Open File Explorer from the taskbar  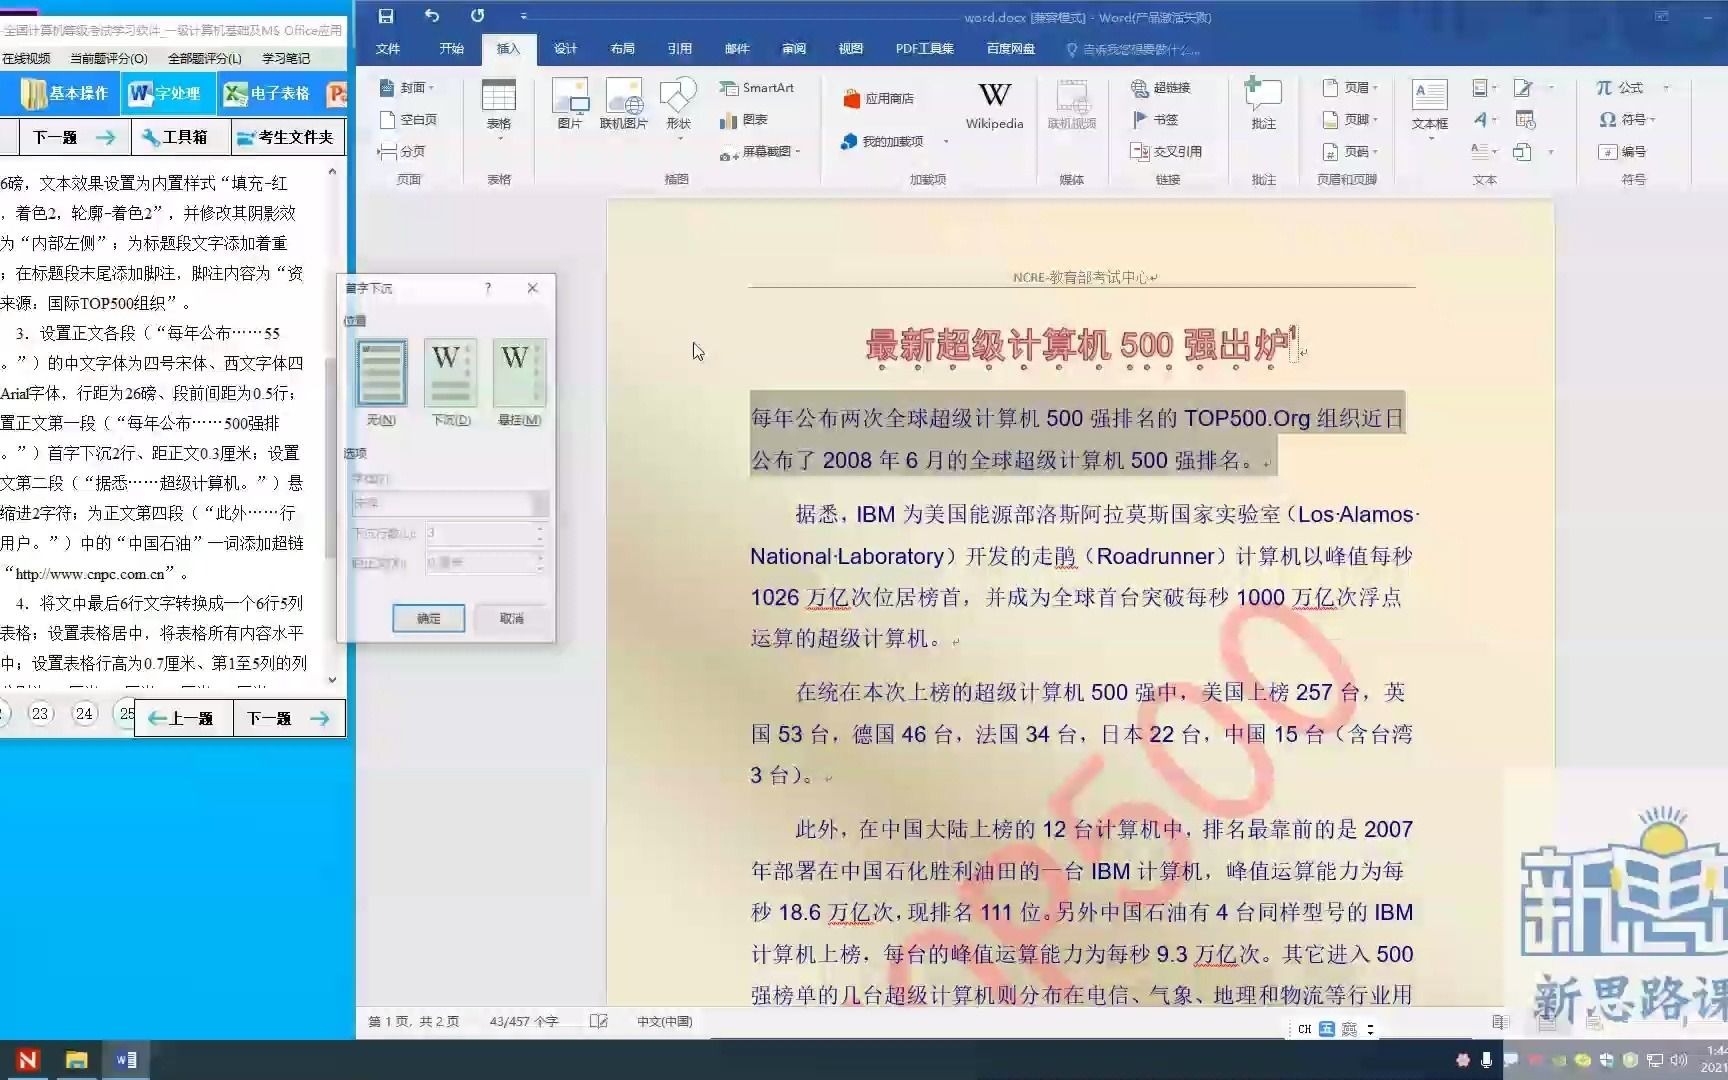pos(76,1059)
